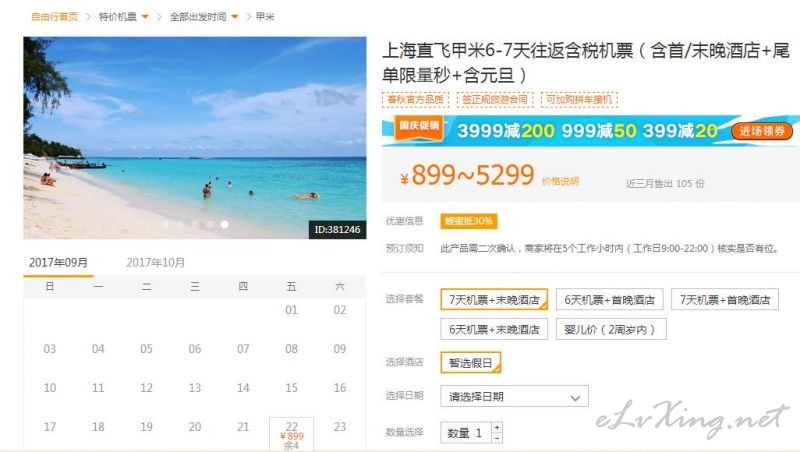Open the 价格说明 price explanation link

point(560,181)
